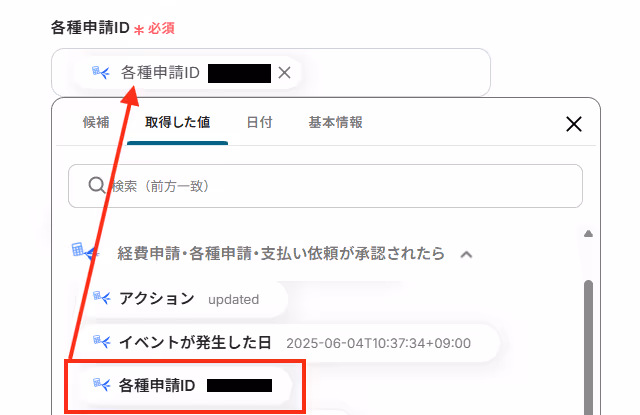Focus the 検索(前方一致) search field

(x=325, y=186)
